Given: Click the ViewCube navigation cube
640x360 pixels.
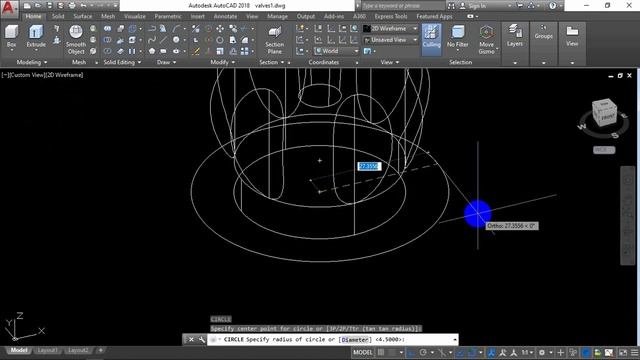Looking at the screenshot, I should click(604, 113).
